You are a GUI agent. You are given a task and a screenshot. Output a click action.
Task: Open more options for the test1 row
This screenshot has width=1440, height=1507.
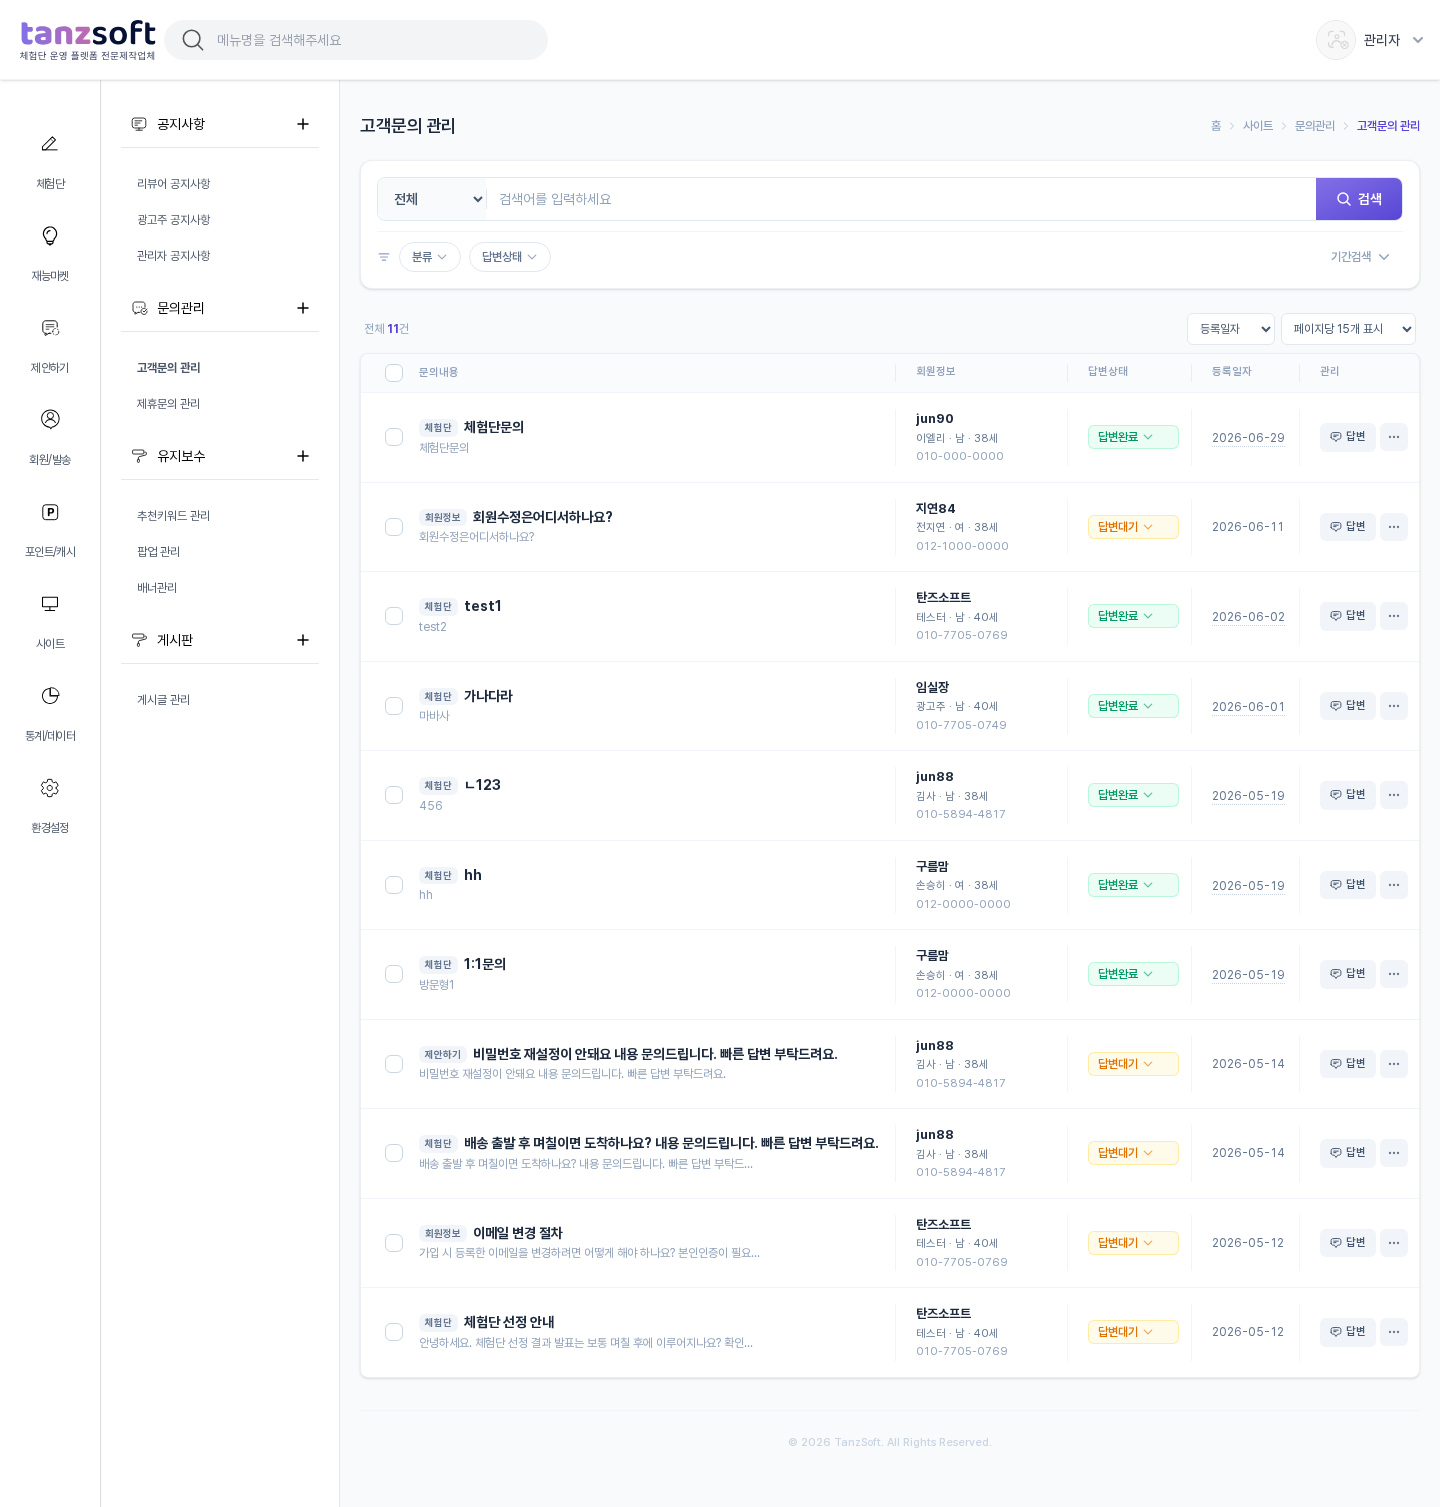point(1394,616)
